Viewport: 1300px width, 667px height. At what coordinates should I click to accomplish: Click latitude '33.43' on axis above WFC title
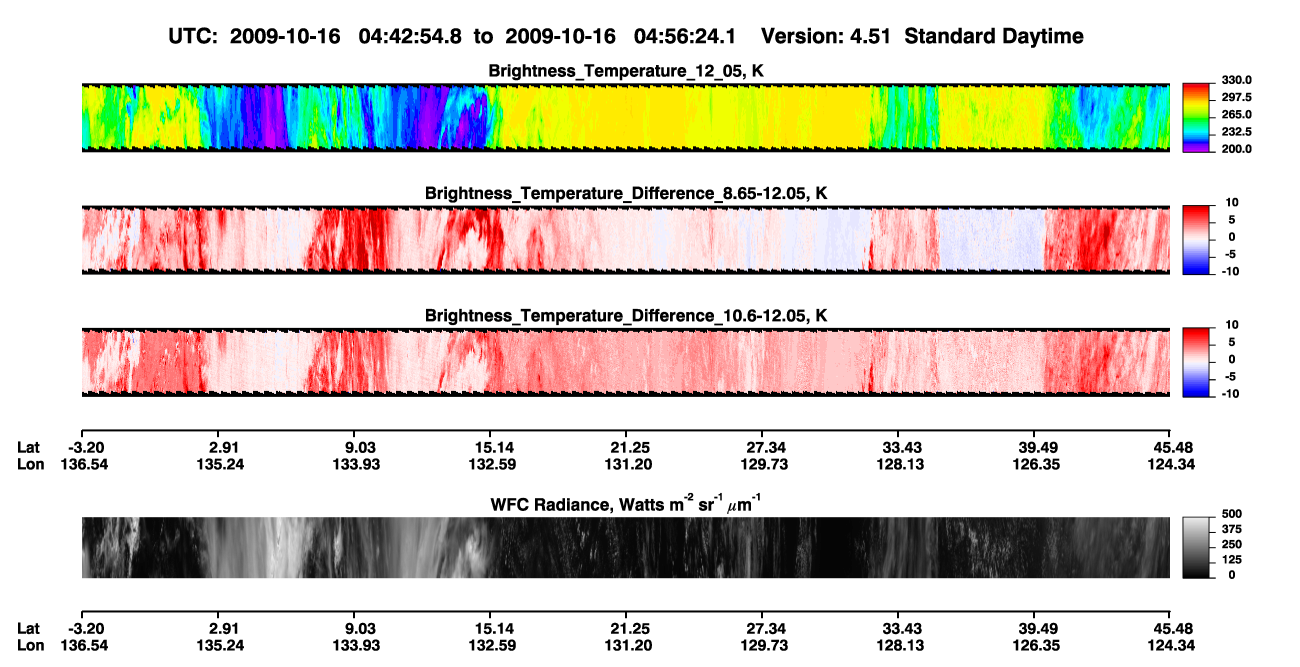click(x=898, y=447)
